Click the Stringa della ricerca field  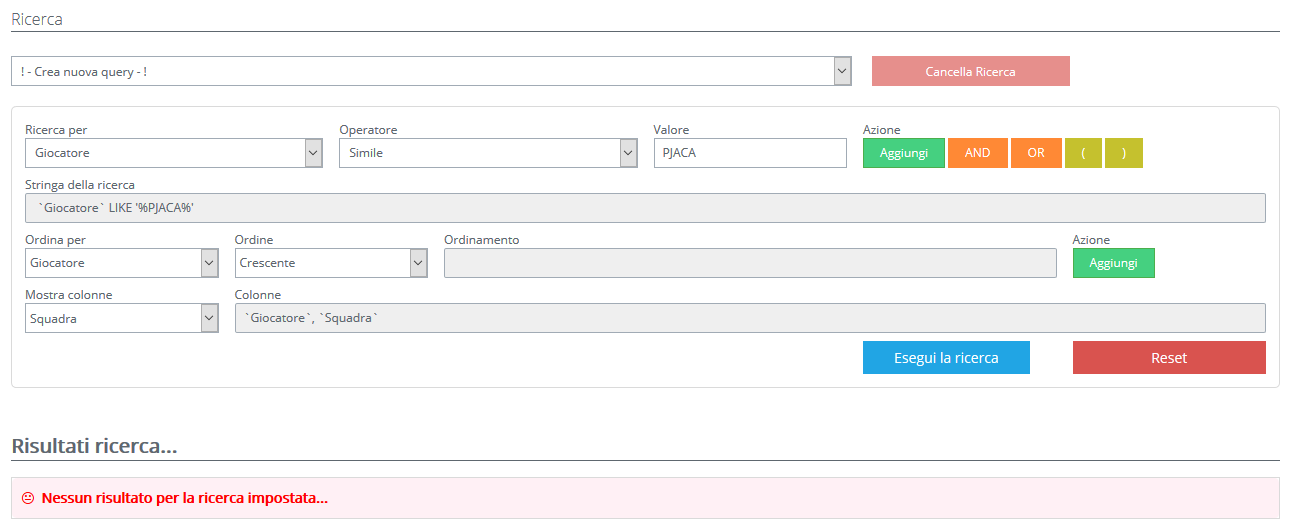pyautogui.click(x=645, y=208)
